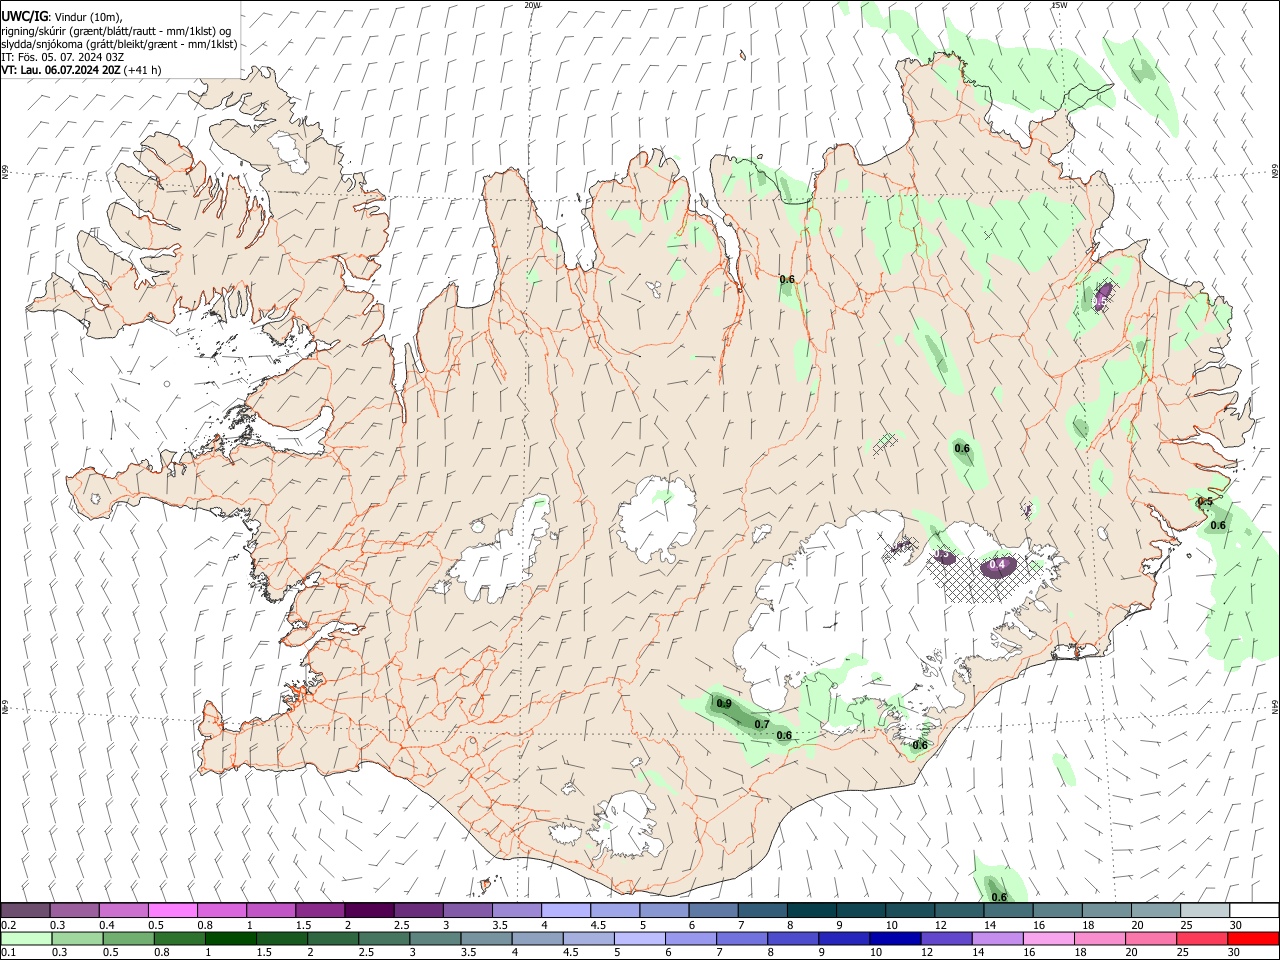Click the 0.9 precipitation value on the map
Screen dimensions: 1280x960
[x=724, y=704]
